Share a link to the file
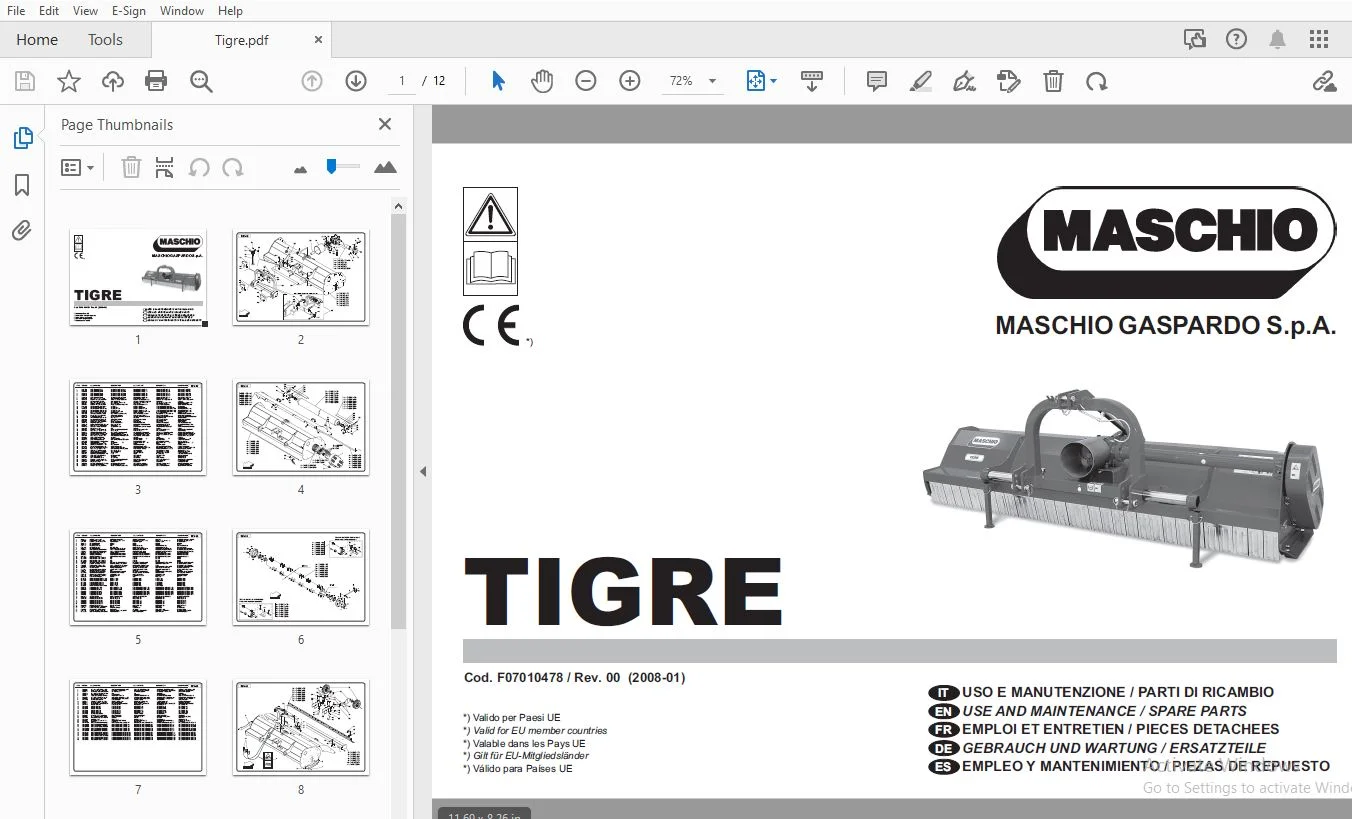The width and height of the screenshot is (1352, 819). coord(1325,82)
